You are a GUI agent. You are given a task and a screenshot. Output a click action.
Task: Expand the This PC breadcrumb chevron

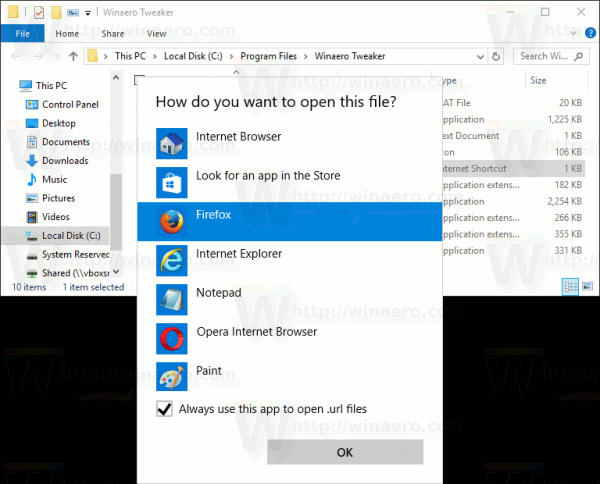155,57
